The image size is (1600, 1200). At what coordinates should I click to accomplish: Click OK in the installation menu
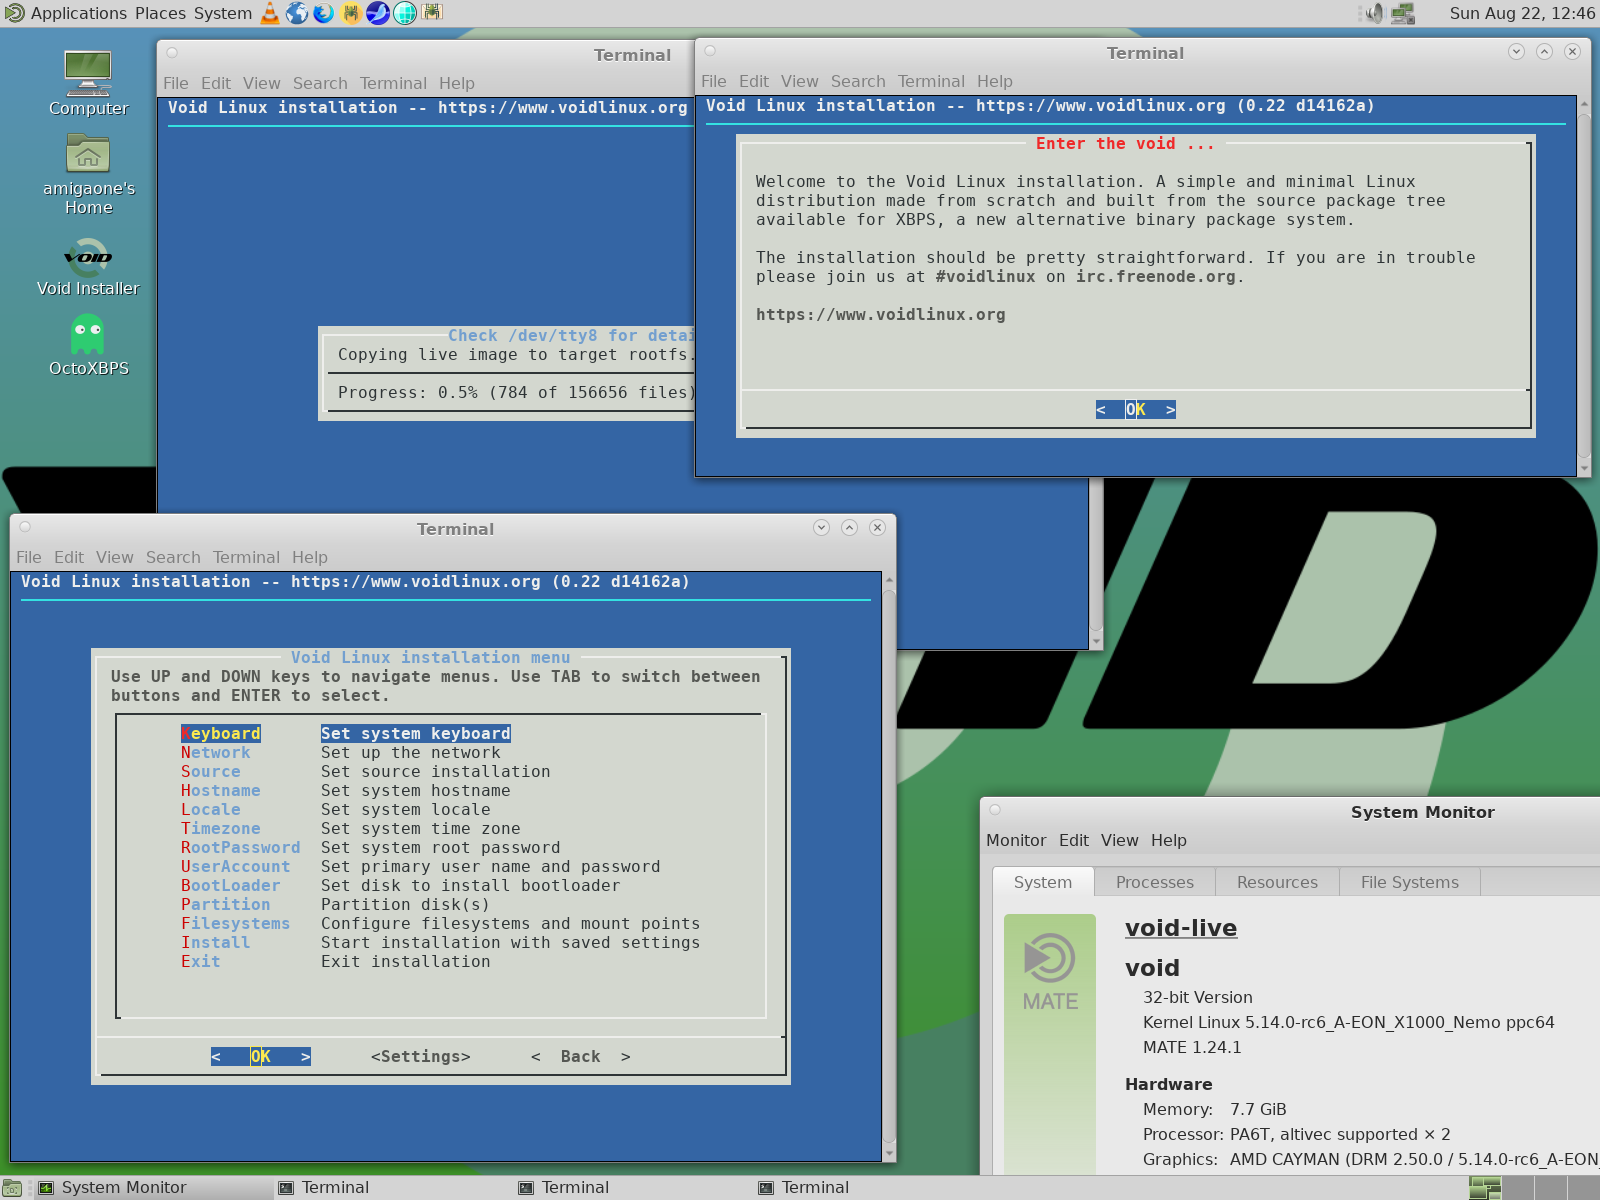(x=261, y=1056)
